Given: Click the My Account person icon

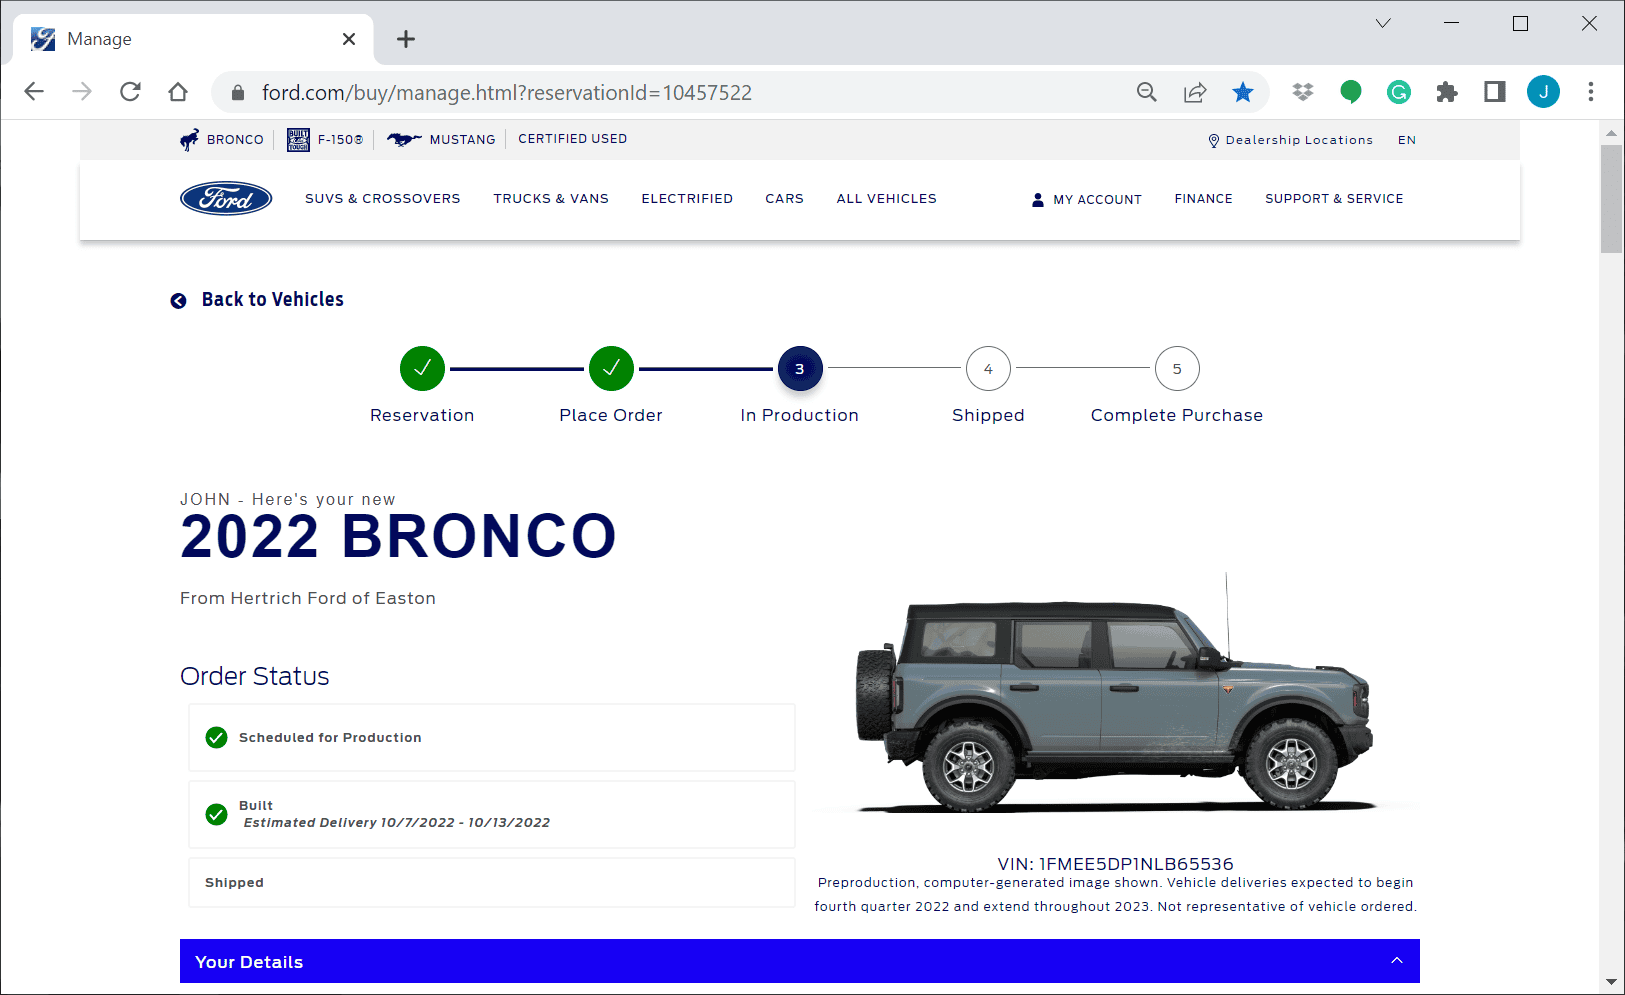Looking at the screenshot, I should [1038, 200].
